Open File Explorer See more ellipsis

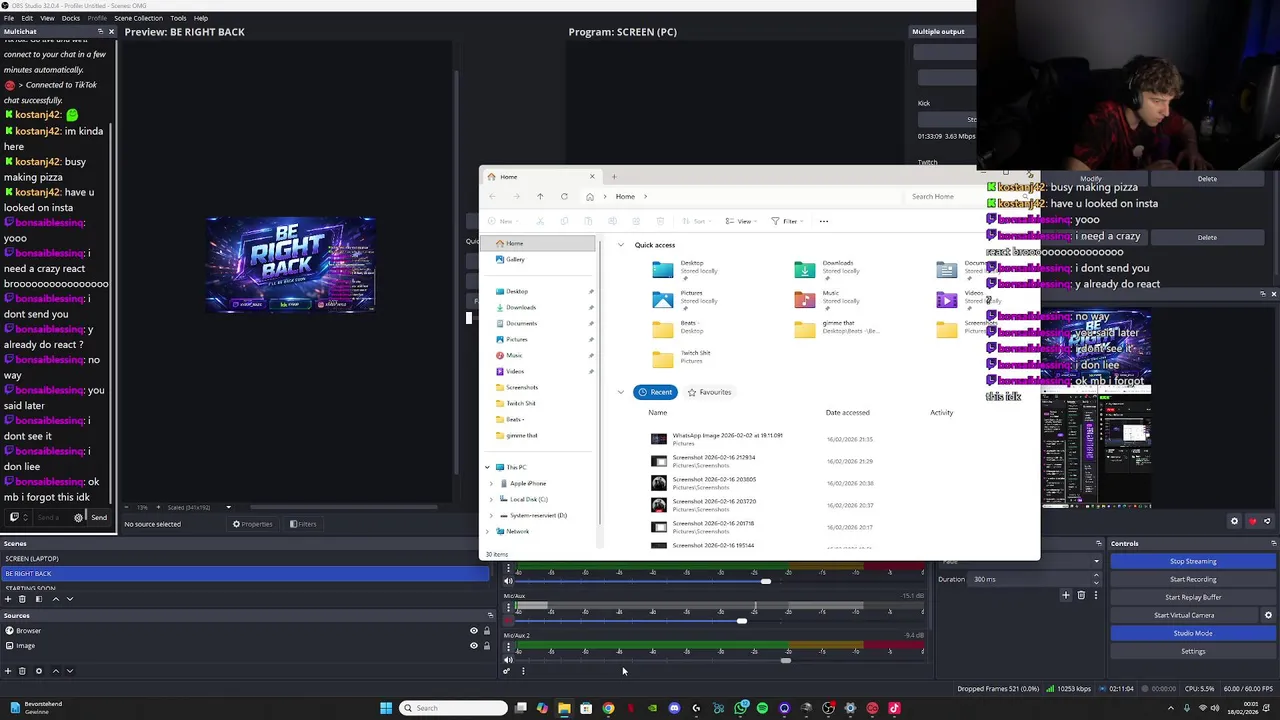824,221
